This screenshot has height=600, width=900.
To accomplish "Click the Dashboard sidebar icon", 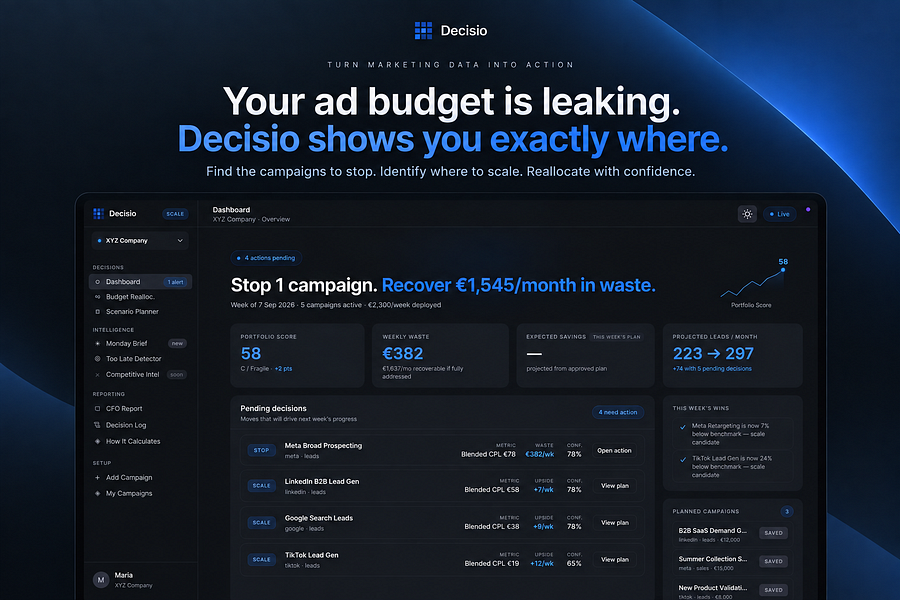I will 97,282.
